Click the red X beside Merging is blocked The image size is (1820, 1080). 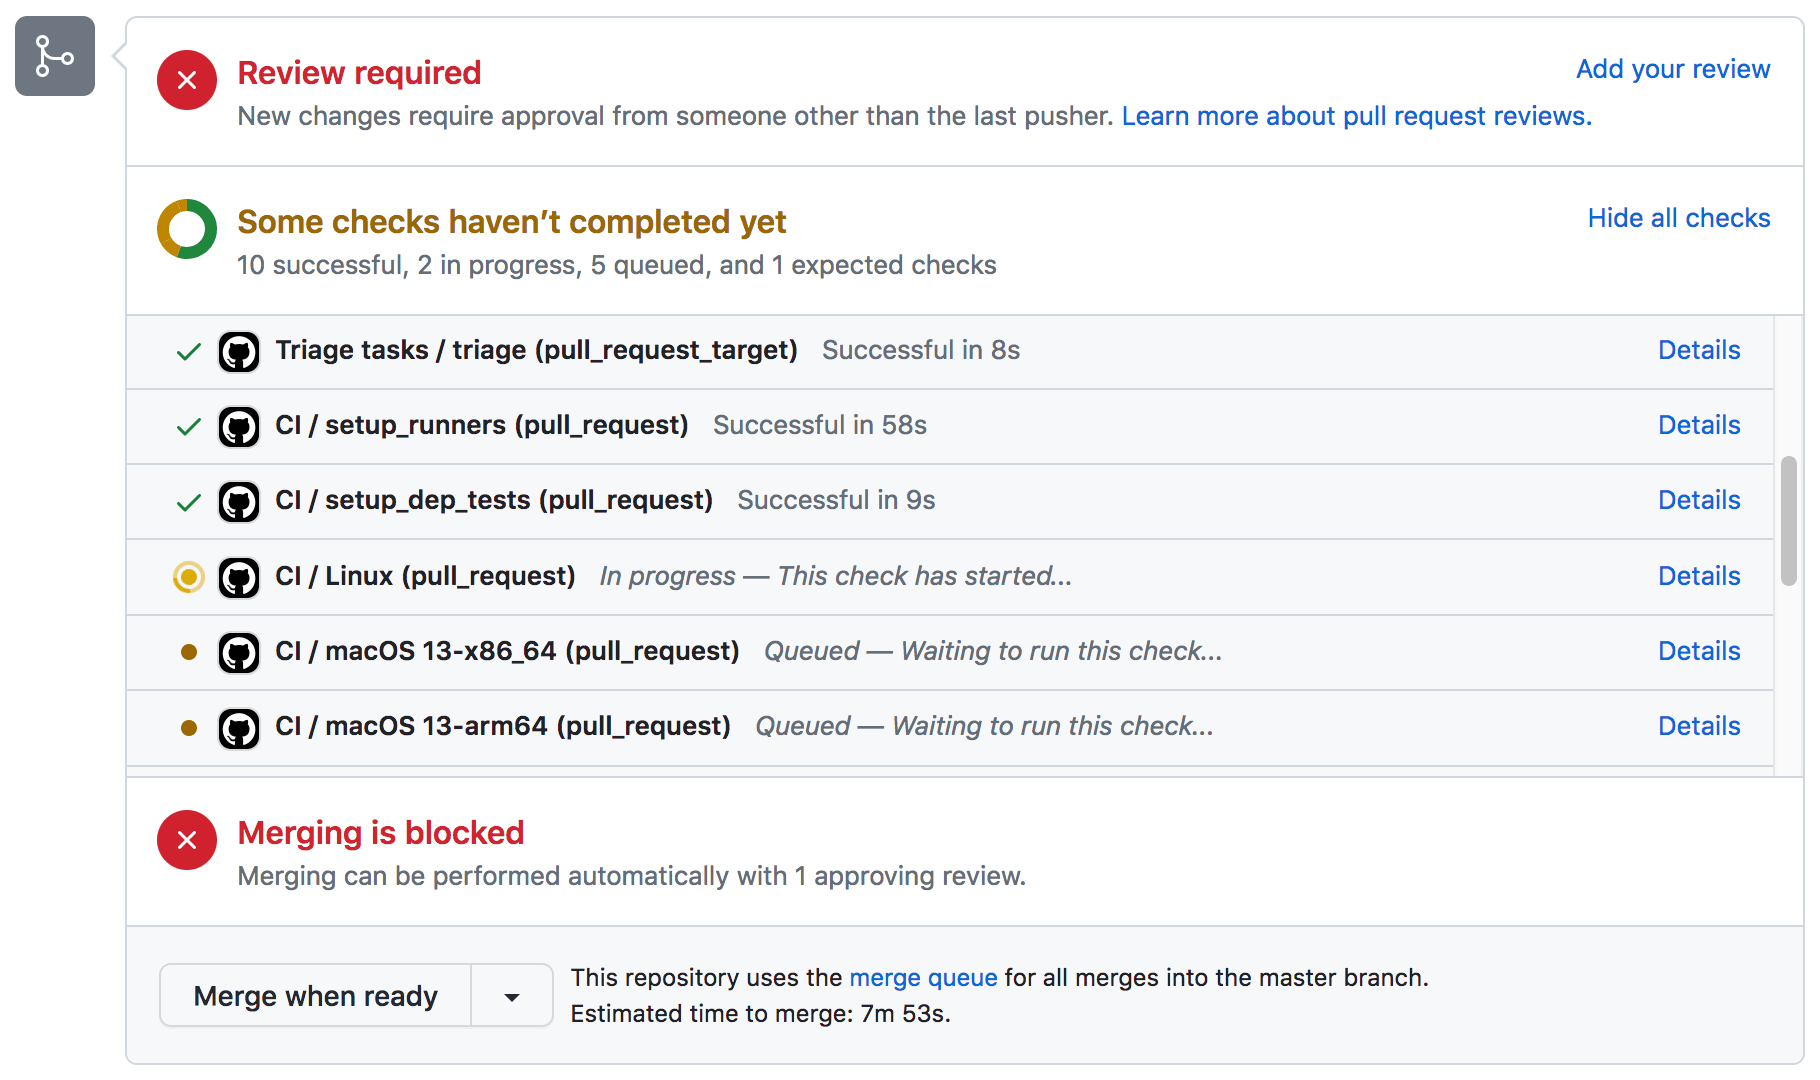[186, 840]
